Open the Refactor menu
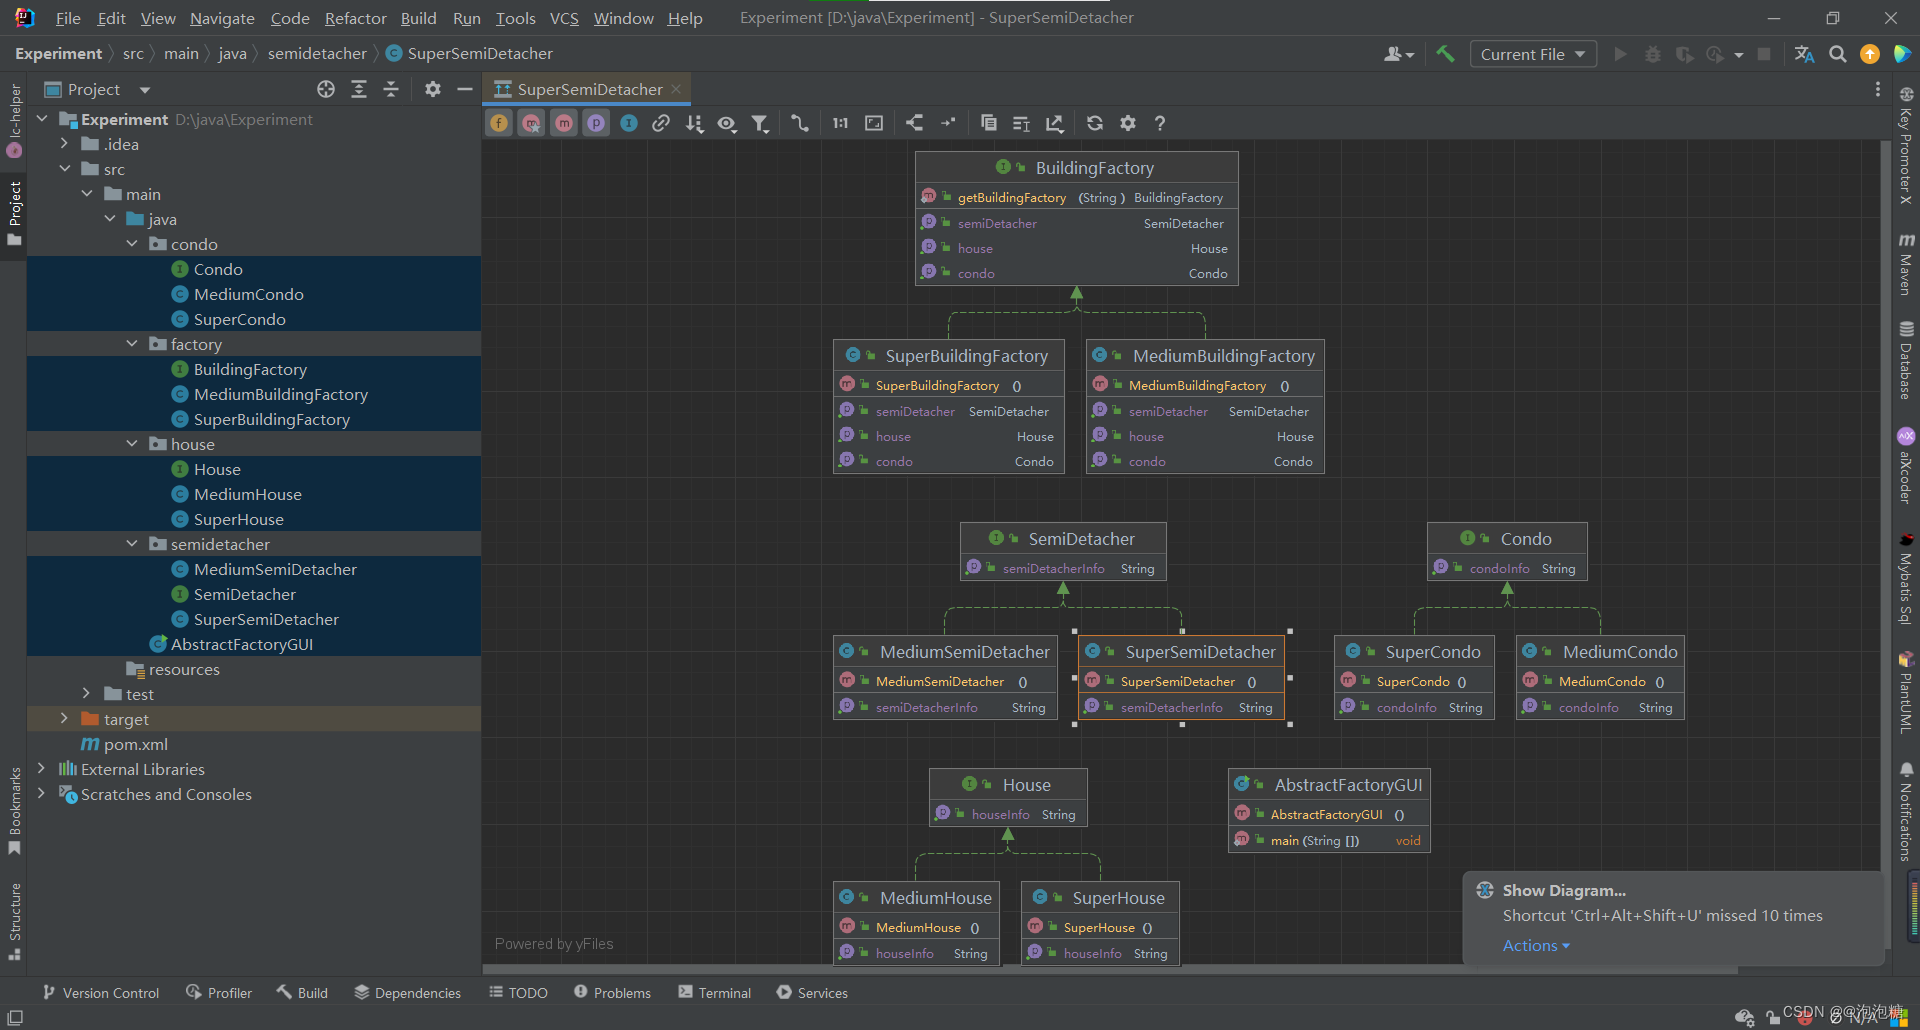The height and width of the screenshot is (1030, 1920). click(355, 18)
